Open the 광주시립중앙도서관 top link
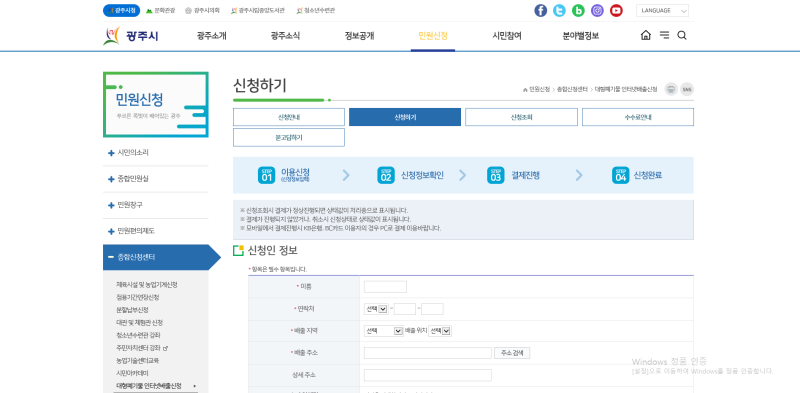This screenshot has width=800, height=393. click(258, 10)
